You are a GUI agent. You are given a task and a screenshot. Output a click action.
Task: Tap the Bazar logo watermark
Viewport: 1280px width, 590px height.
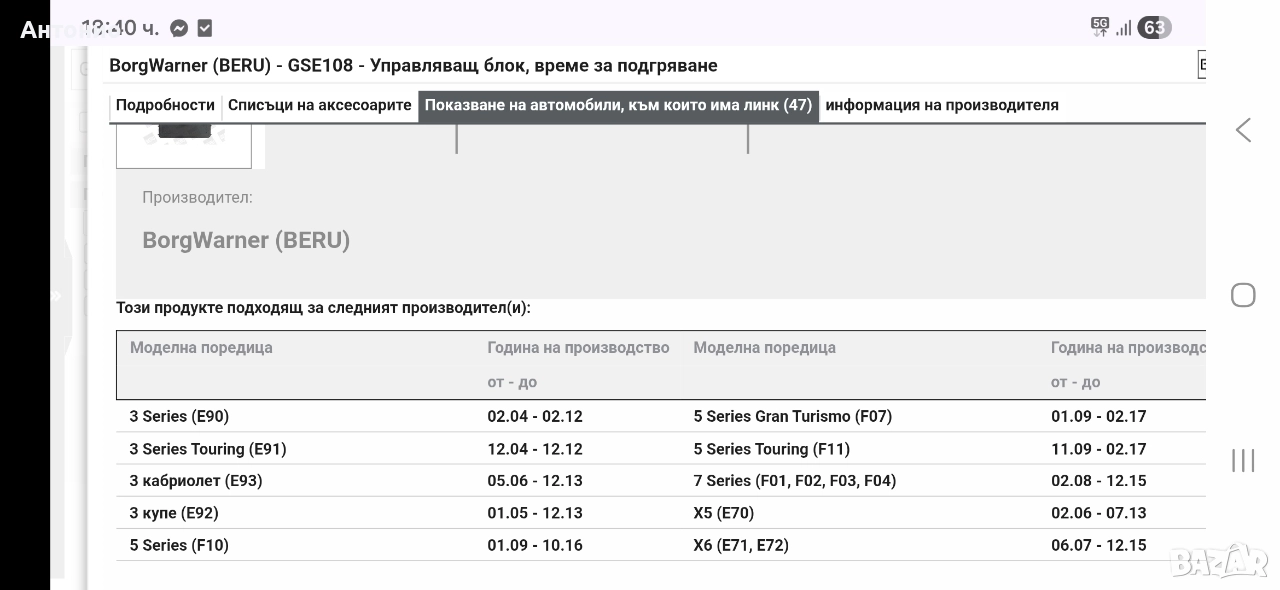pos(1218,561)
